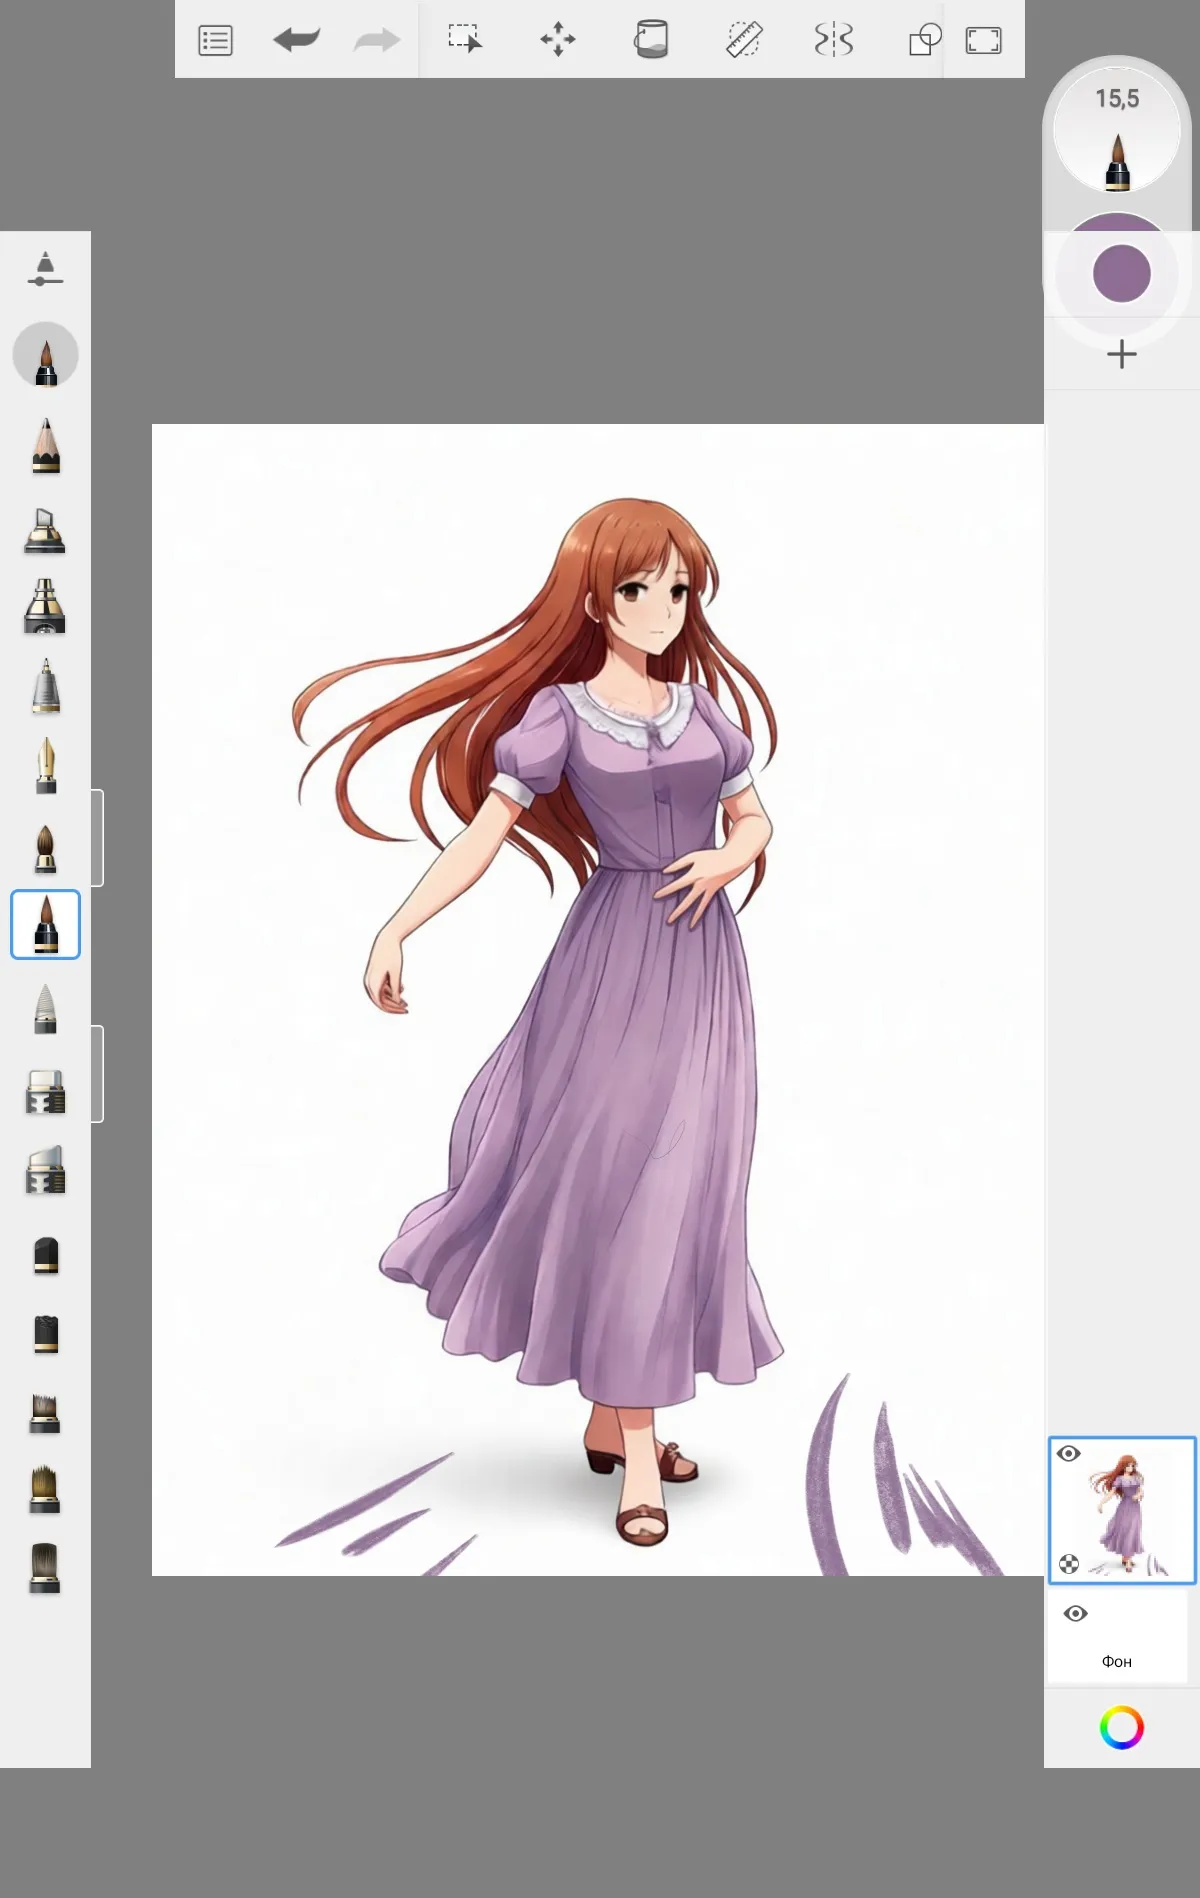The width and height of the screenshot is (1200, 1898).
Task: Undo the last stroke
Action: (296, 40)
